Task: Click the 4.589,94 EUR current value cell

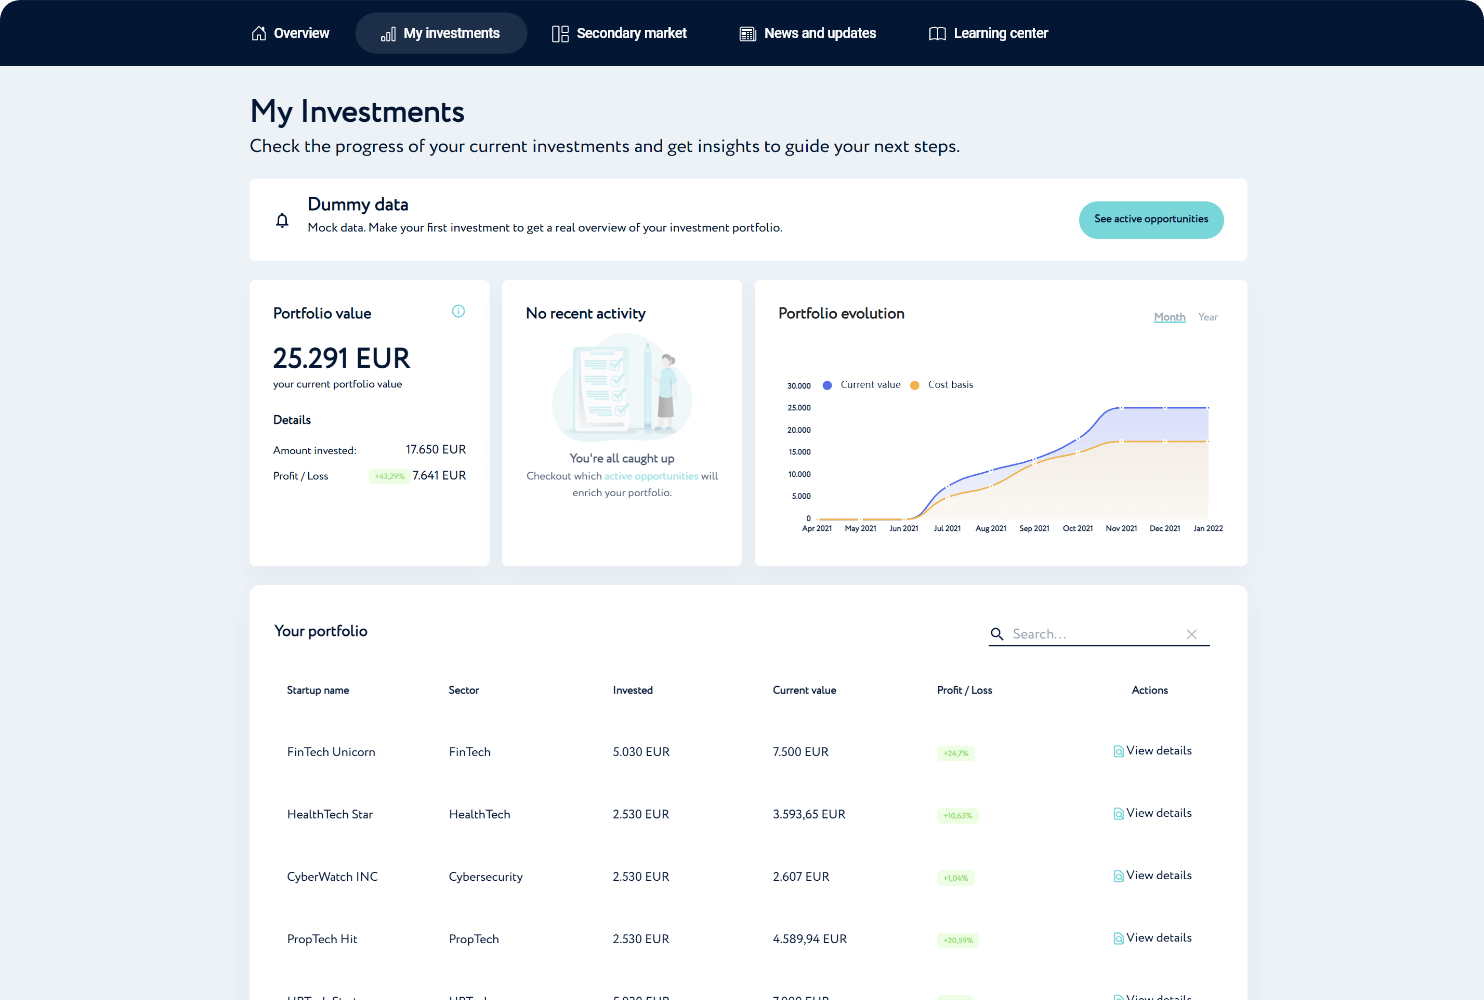Action: coord(810,939)
